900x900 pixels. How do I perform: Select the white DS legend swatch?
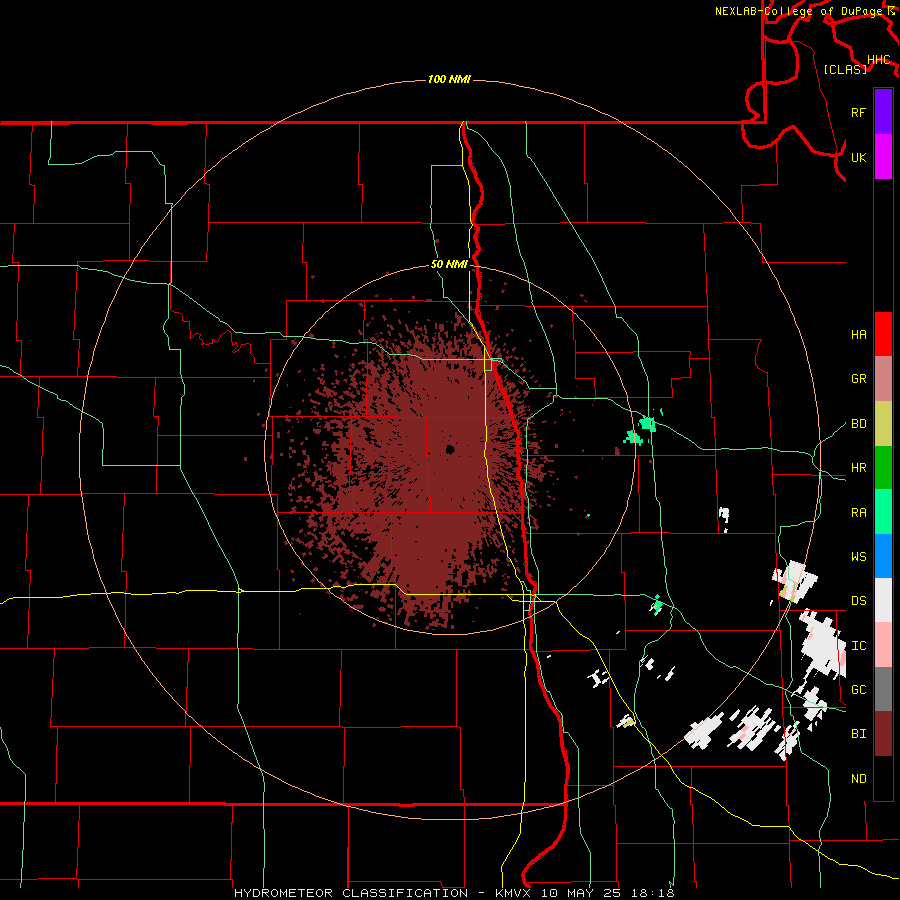click(x=883, y=600)
